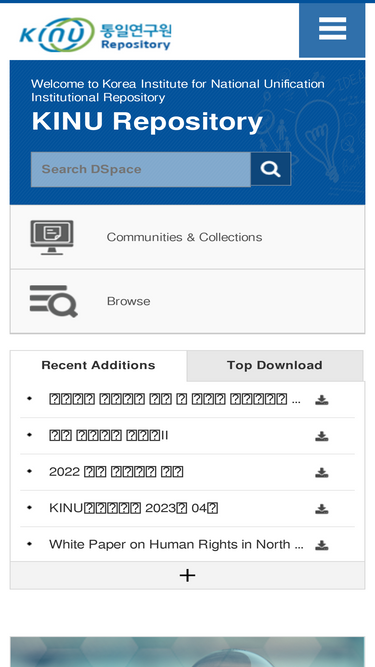This screenshot has width=375, height=667.
Task: Download the first recent addition item
Action: coord(321,400)
